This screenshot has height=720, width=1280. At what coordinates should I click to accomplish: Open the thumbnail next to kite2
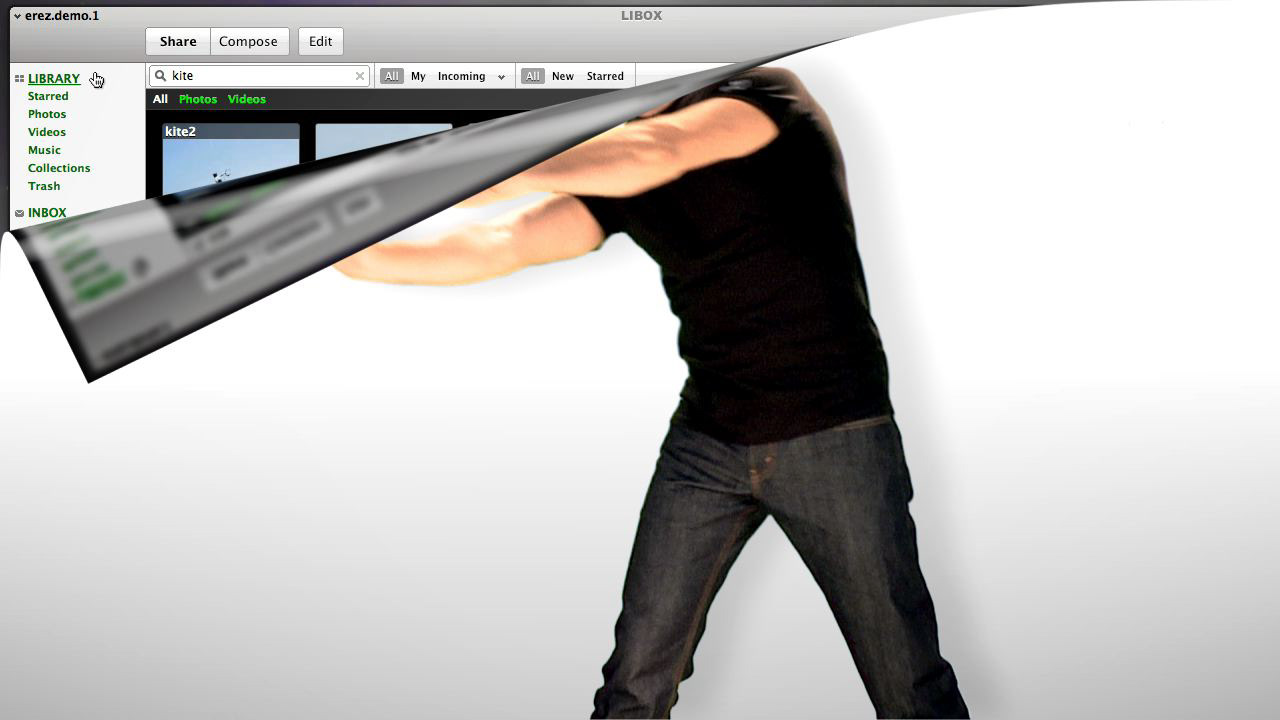coord(384,142)
